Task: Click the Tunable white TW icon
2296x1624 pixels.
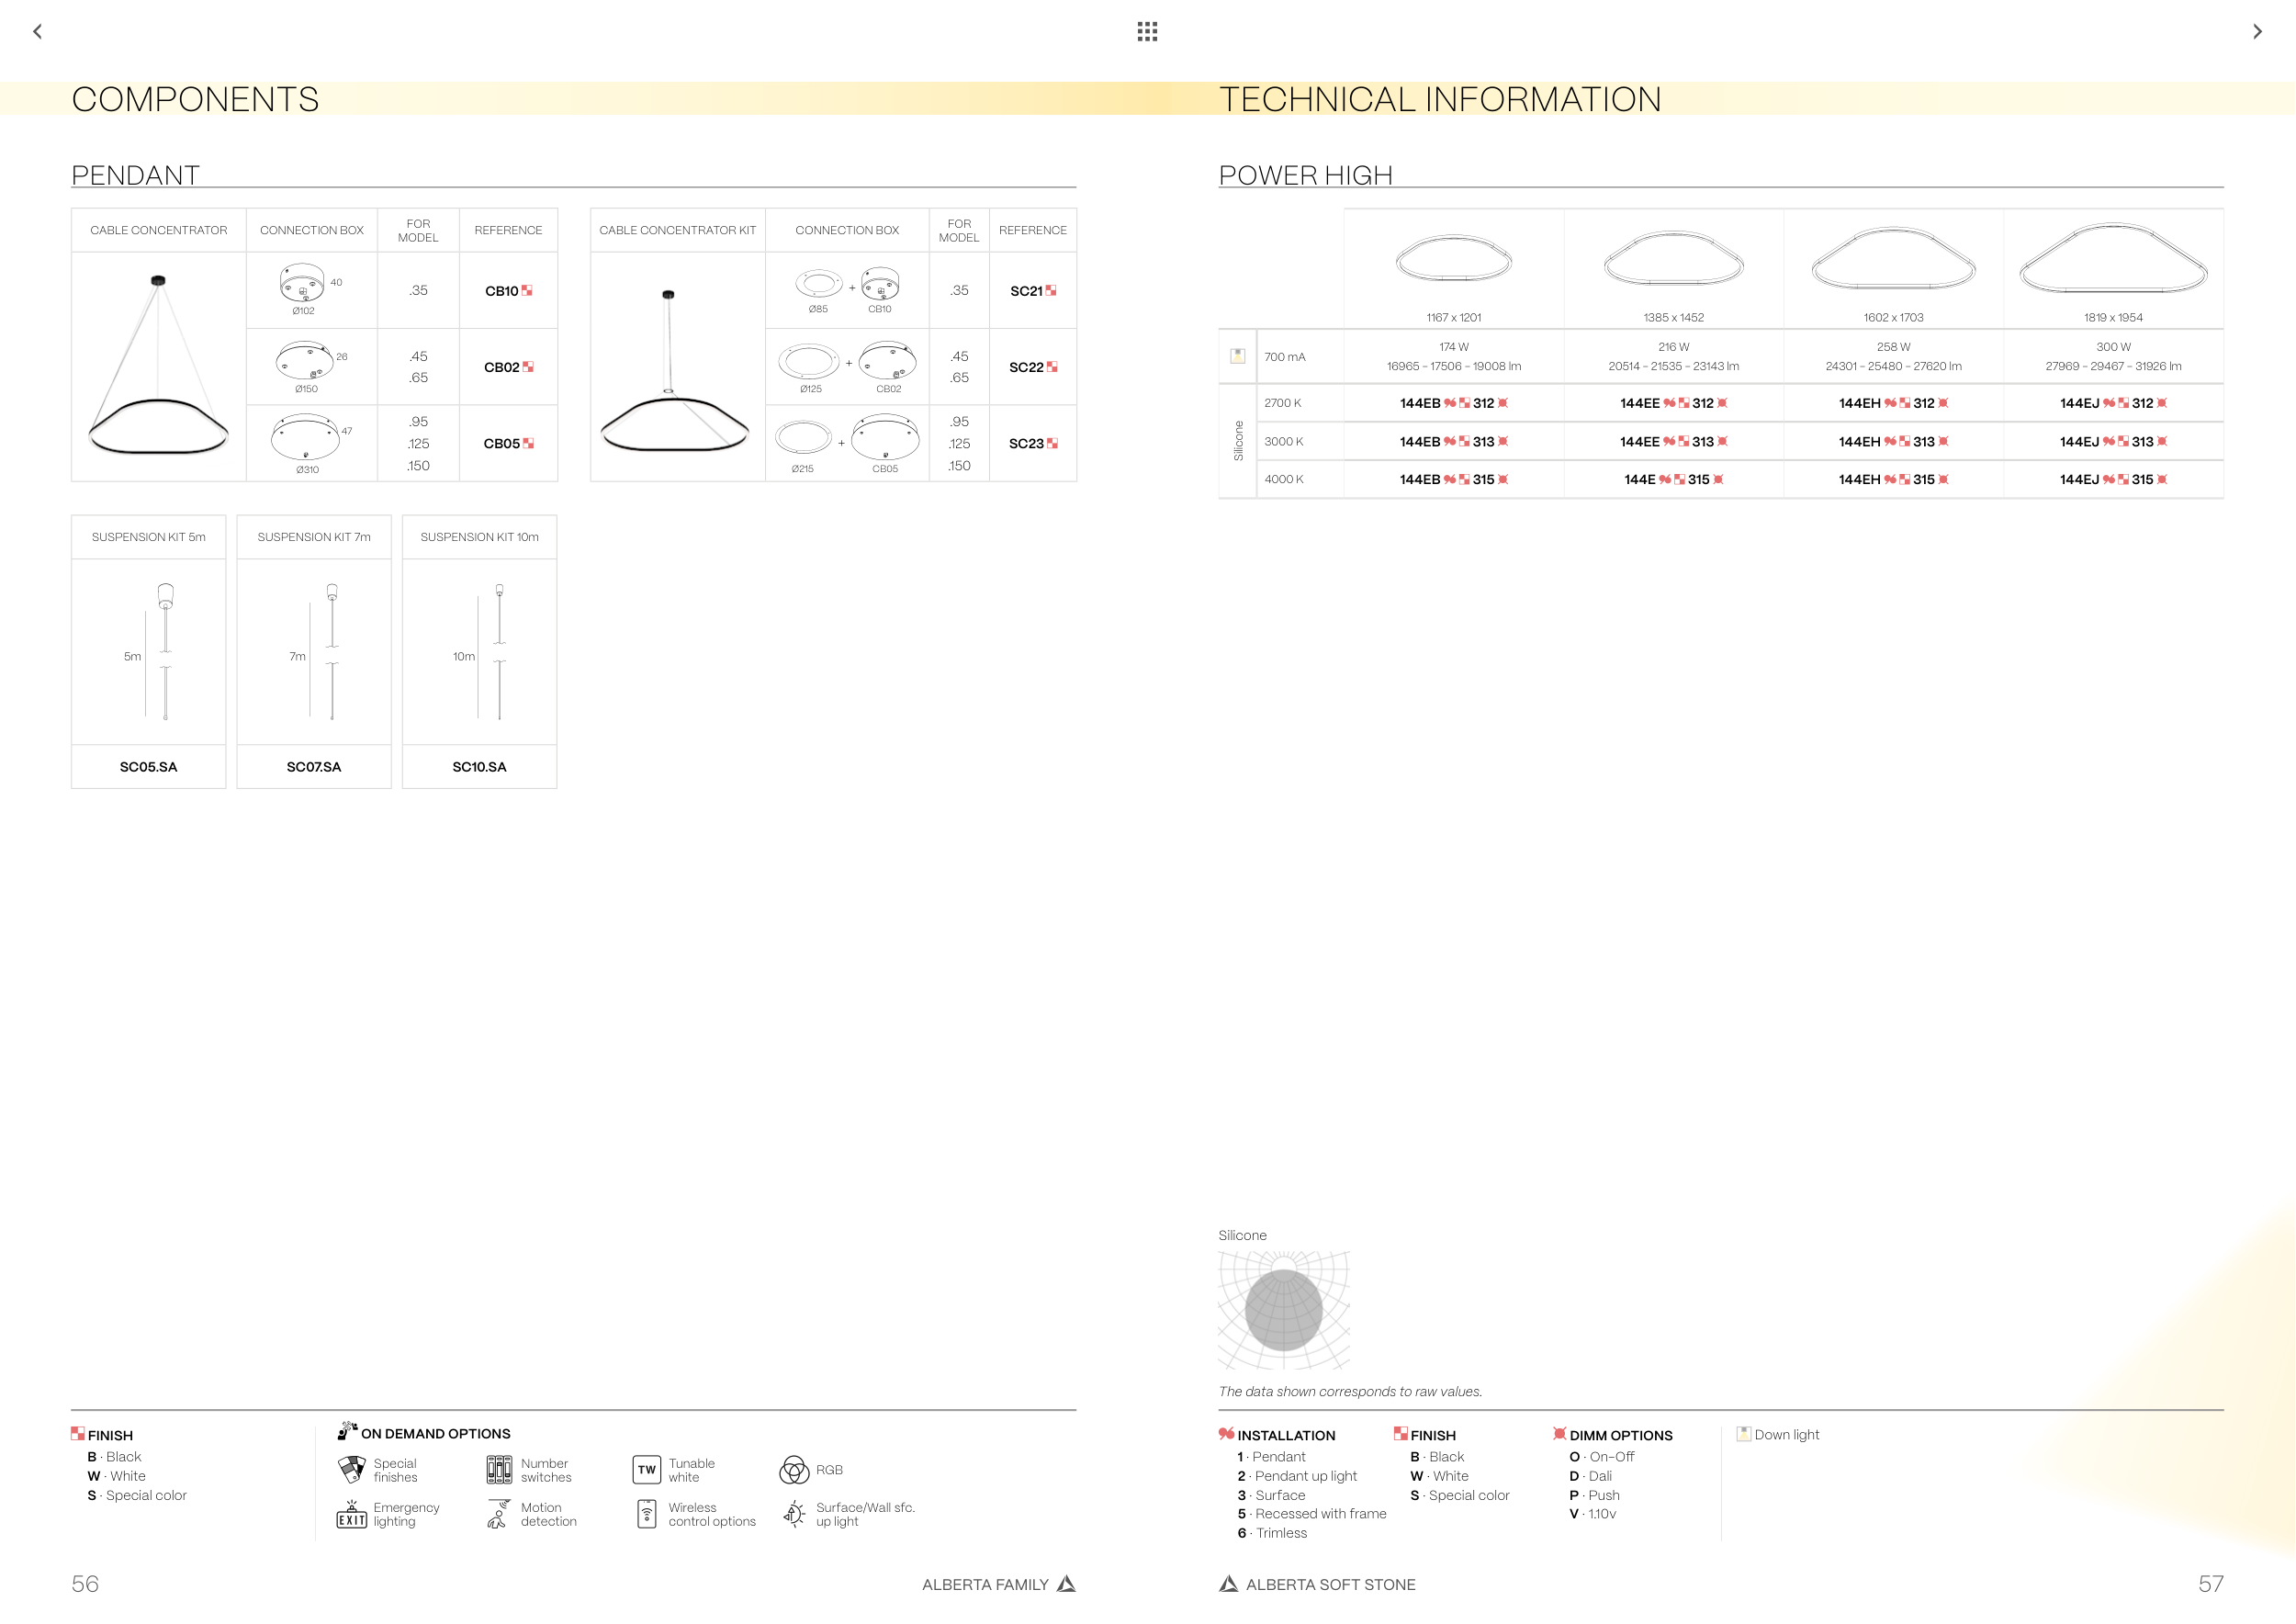Action: coord(647,1470)
